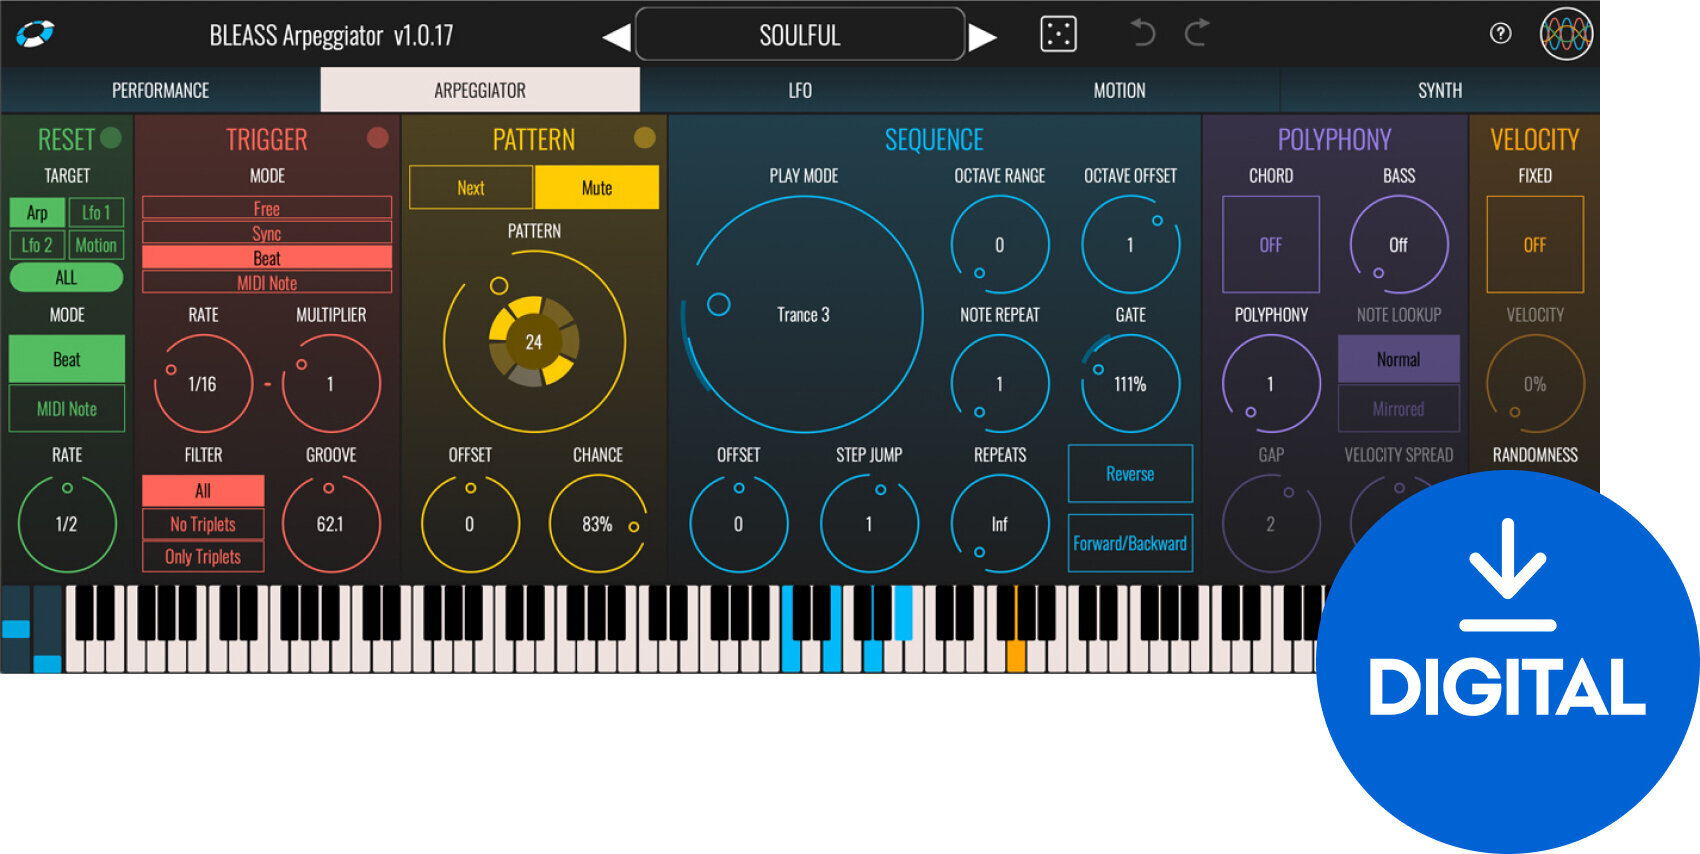Click the BLEASS logo icon
This screenshot has height=854, width=1700.
(x=35, y=34)
